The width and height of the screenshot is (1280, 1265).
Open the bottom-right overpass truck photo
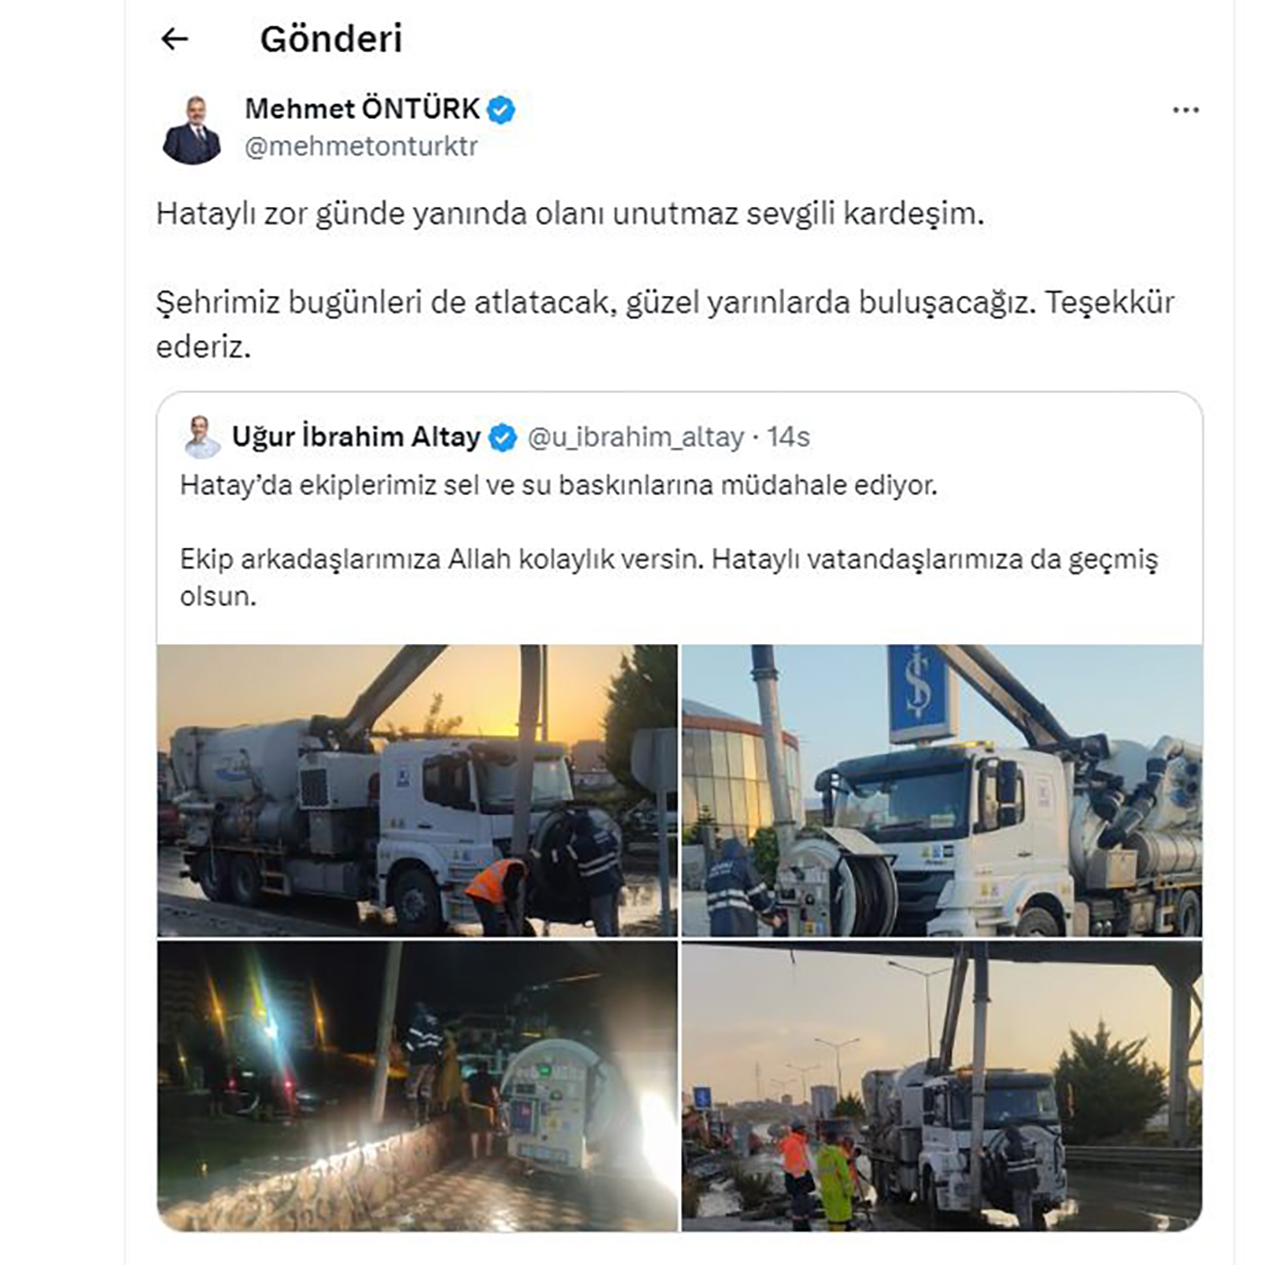(x=942, y=1085)
